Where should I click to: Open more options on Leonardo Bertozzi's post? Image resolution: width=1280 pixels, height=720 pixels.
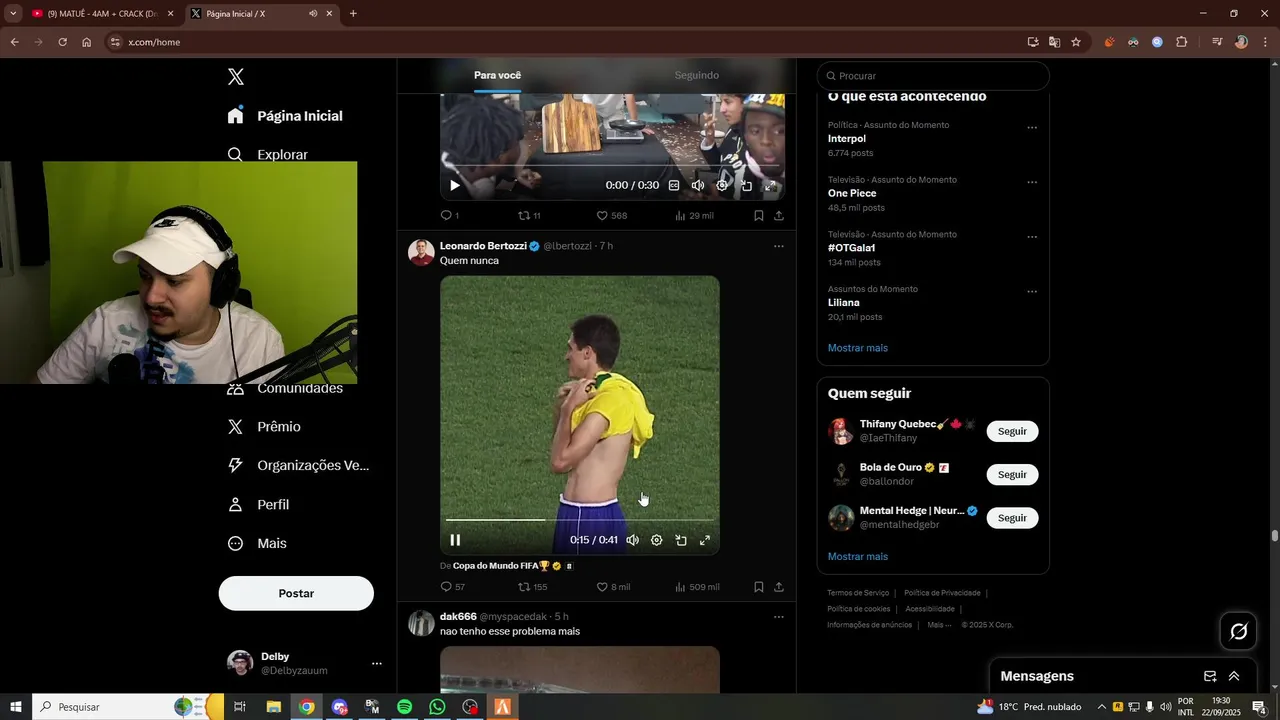click(x=779, y=246)
